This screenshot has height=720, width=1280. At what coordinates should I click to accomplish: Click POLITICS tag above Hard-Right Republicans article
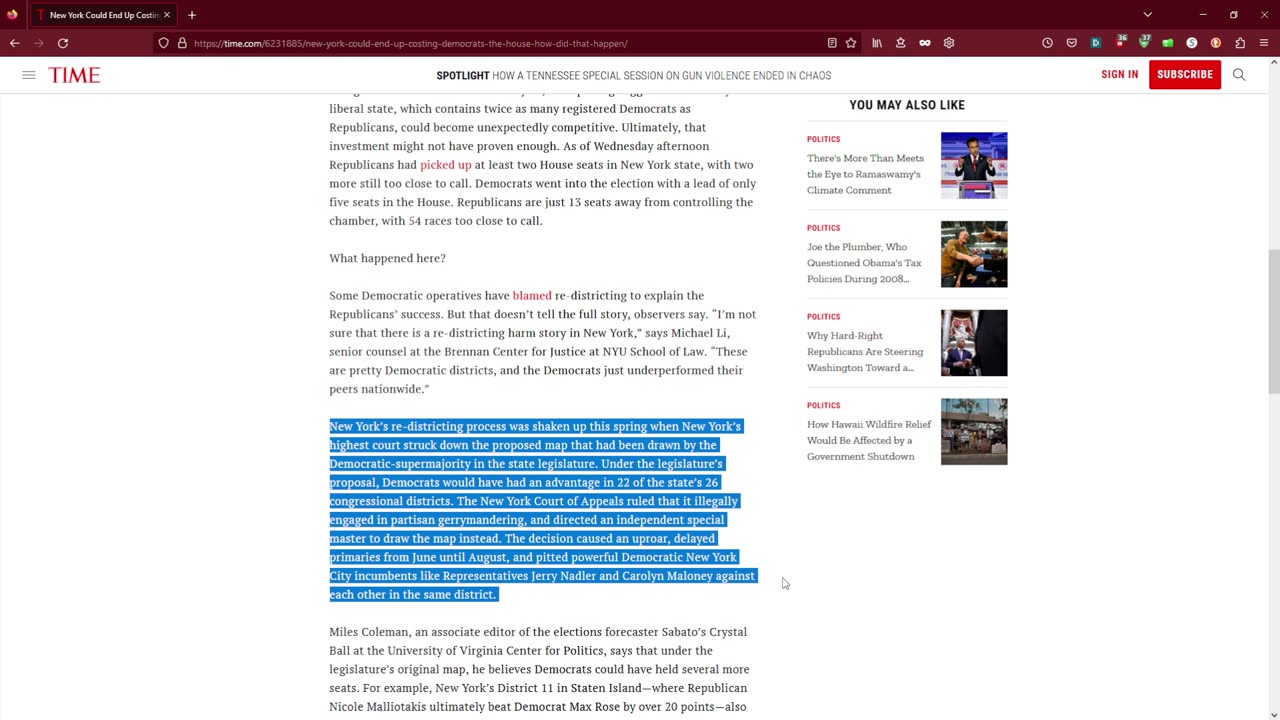(x=824, y=317)
